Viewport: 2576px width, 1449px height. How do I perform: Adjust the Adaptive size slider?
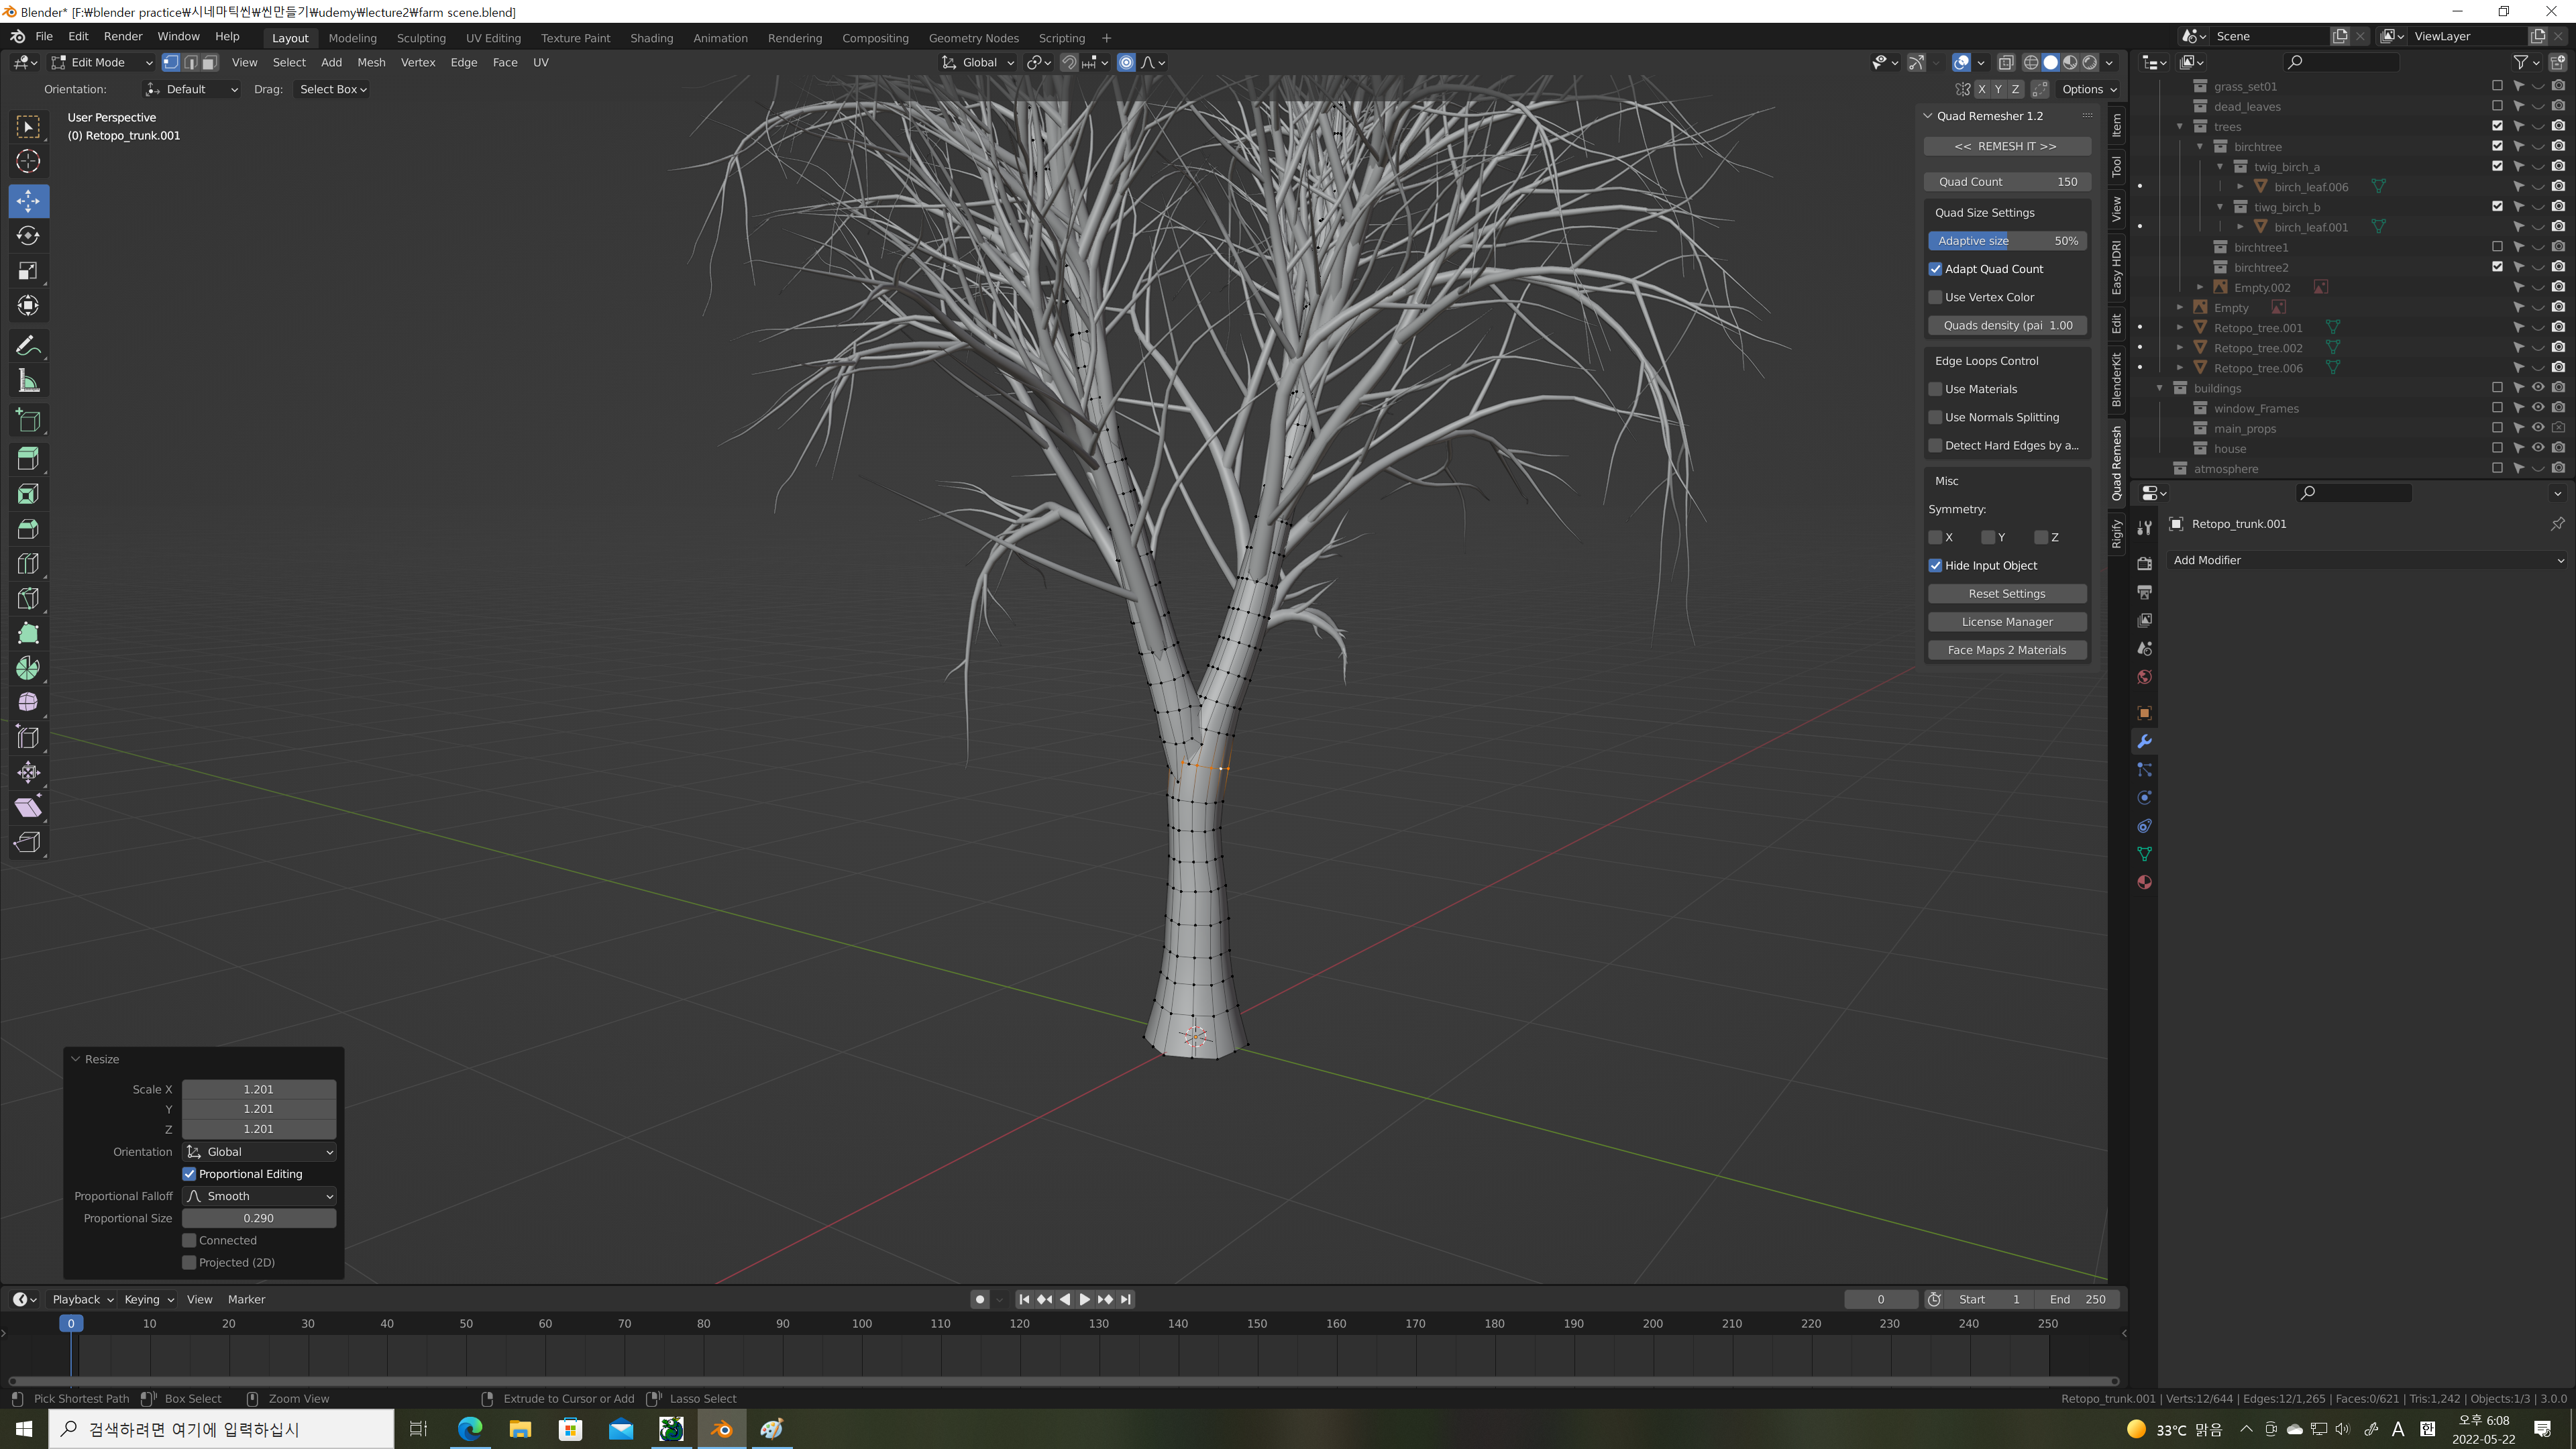click(2006, 241)
